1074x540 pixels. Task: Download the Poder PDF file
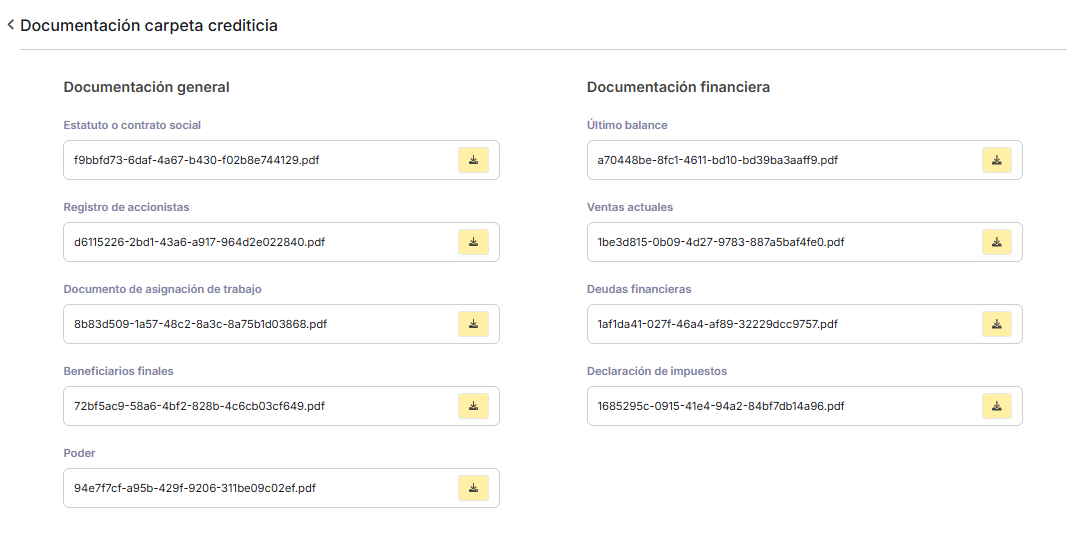tap(473, 488)
